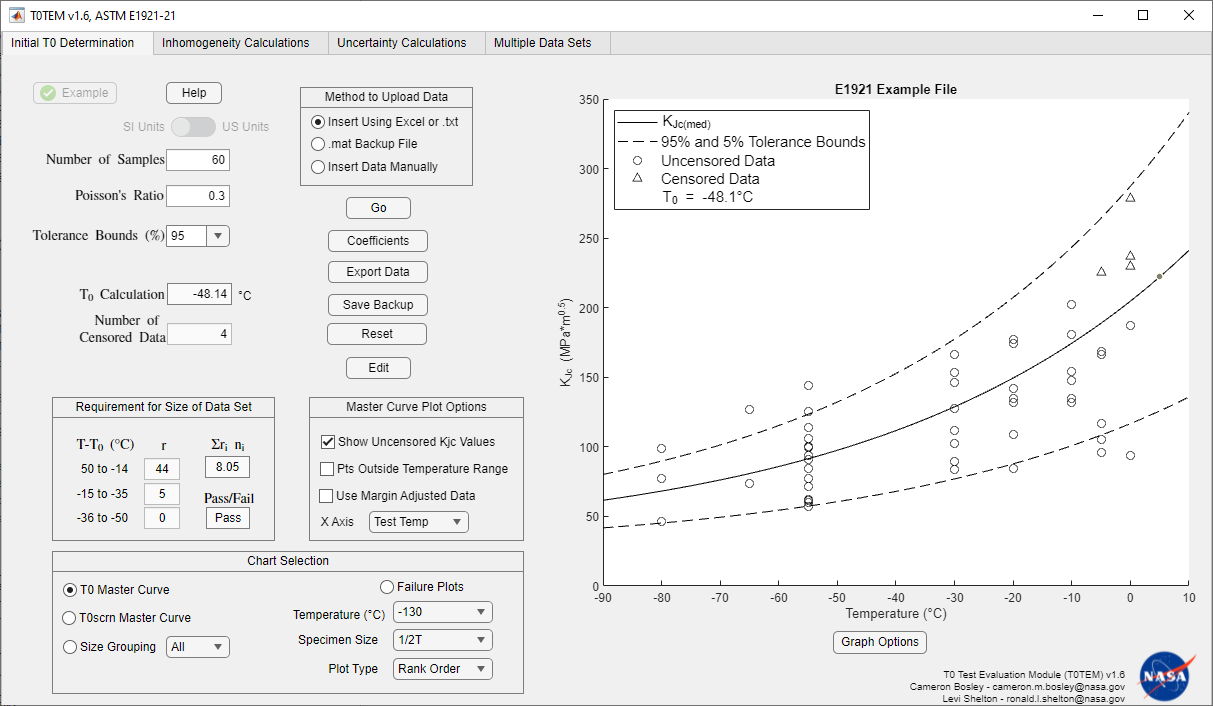Click the Edit button

(378, 368)
